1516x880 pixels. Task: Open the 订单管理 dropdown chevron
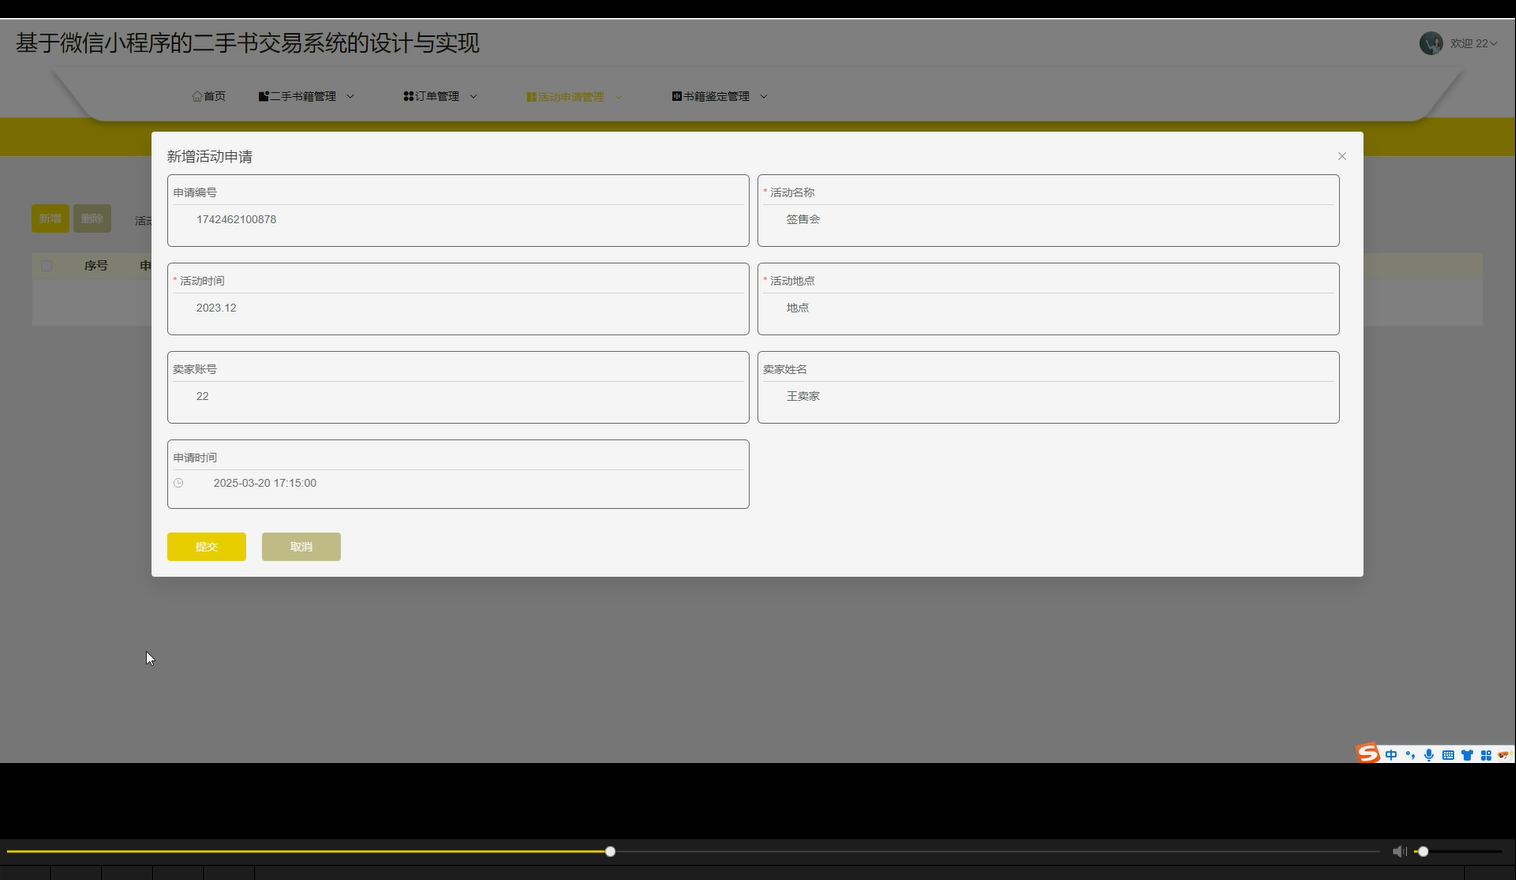coord(473,96)
